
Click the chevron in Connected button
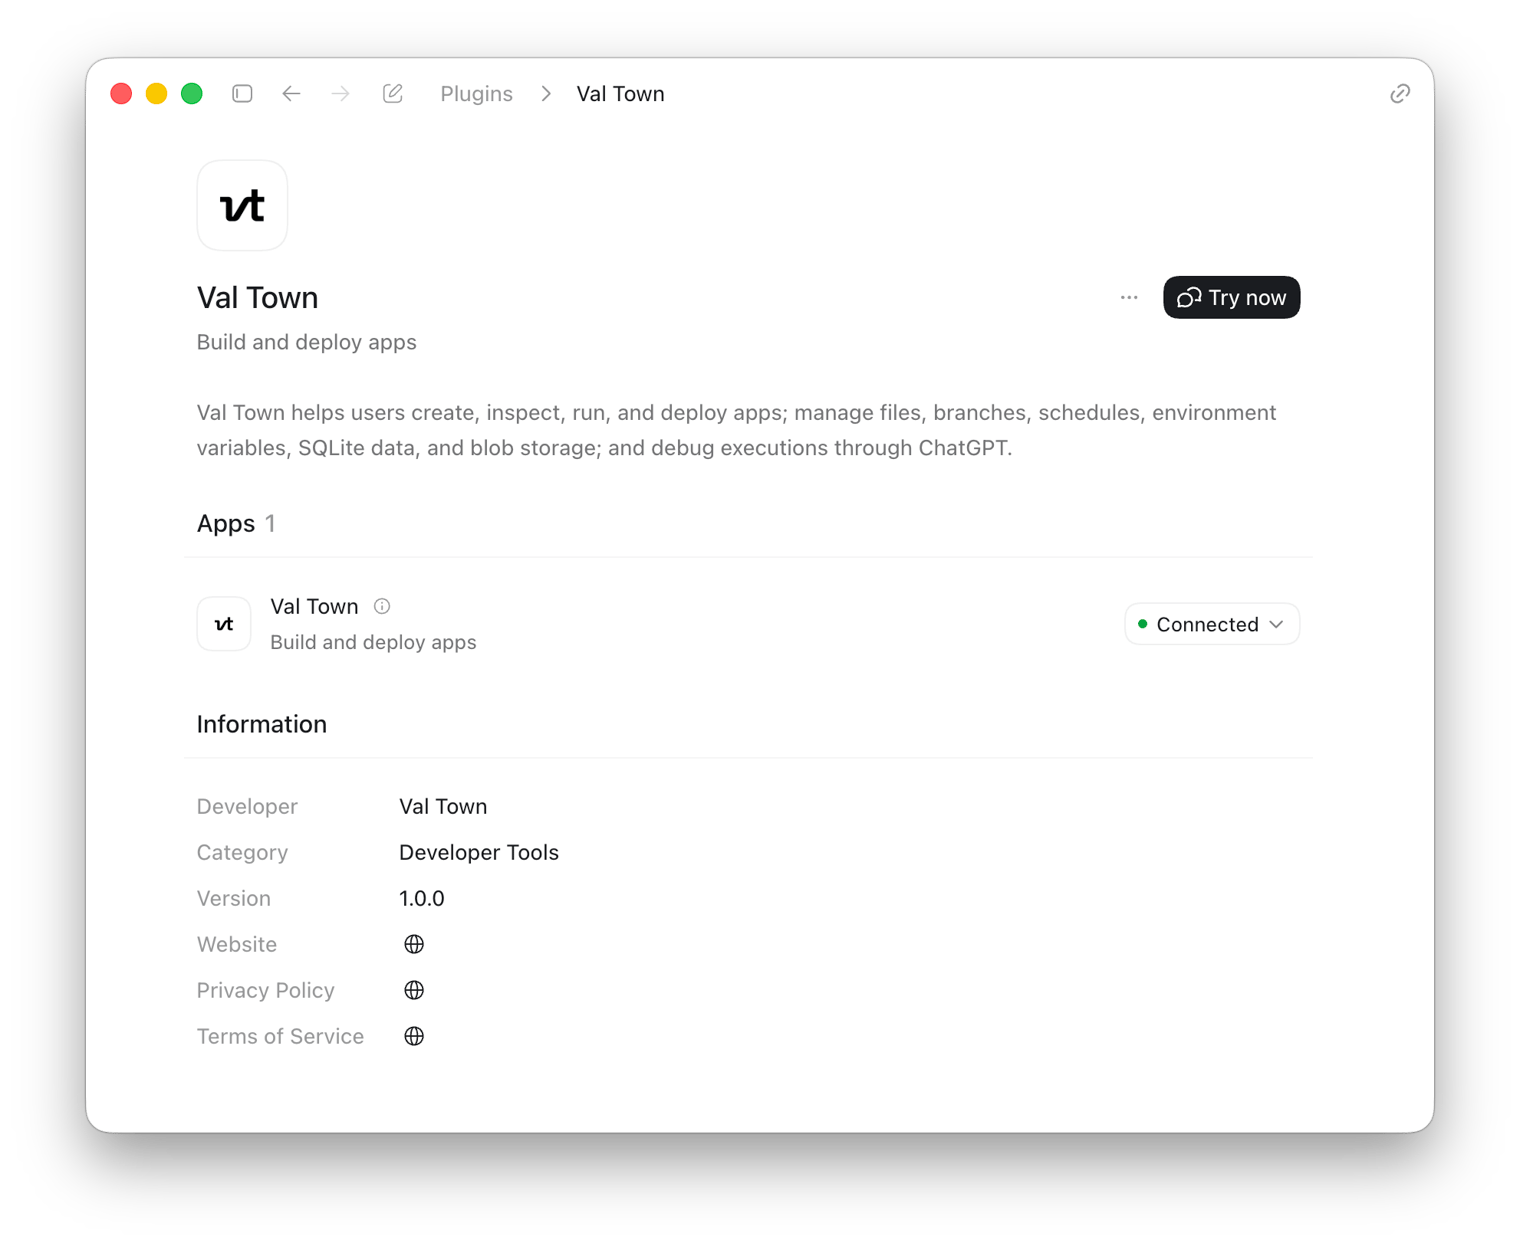(1277, 624)
